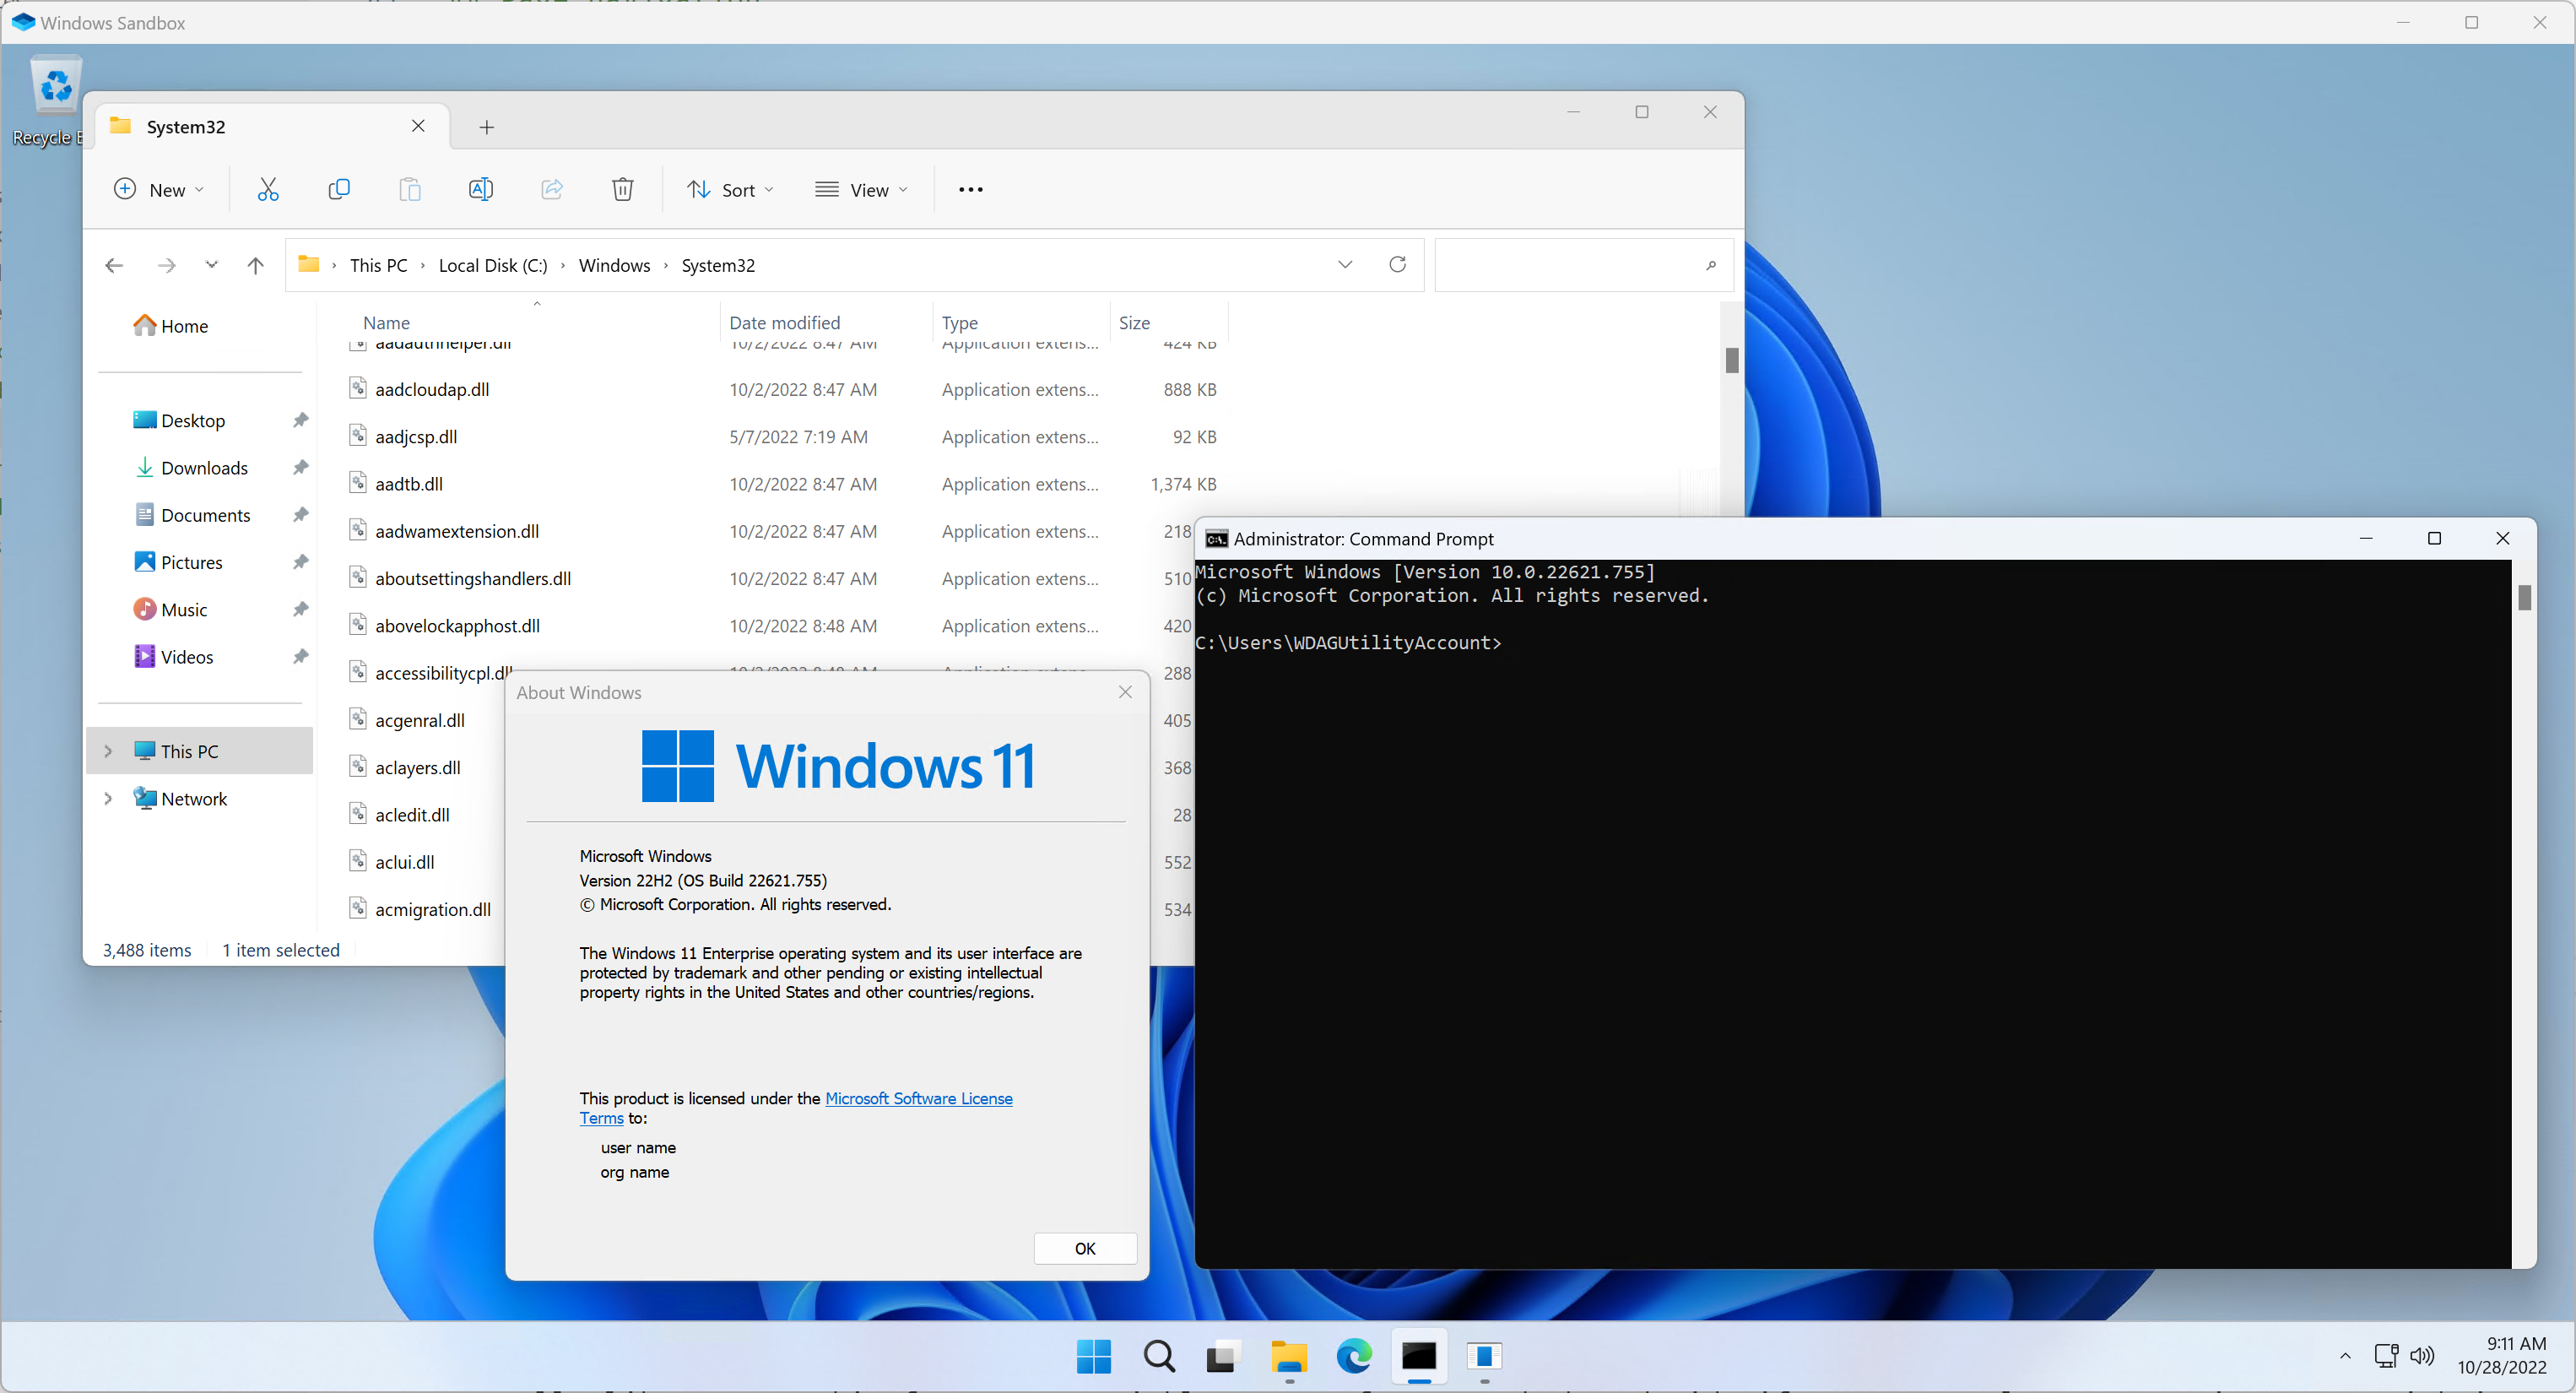Click the Copy icon in Explorer toolbar
Viewport: 2576px width, 1393px height.
339,189
